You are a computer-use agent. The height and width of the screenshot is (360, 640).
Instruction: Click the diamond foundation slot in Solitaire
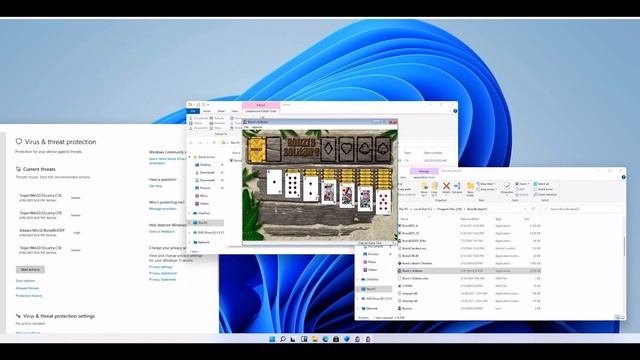coord(328,149)
